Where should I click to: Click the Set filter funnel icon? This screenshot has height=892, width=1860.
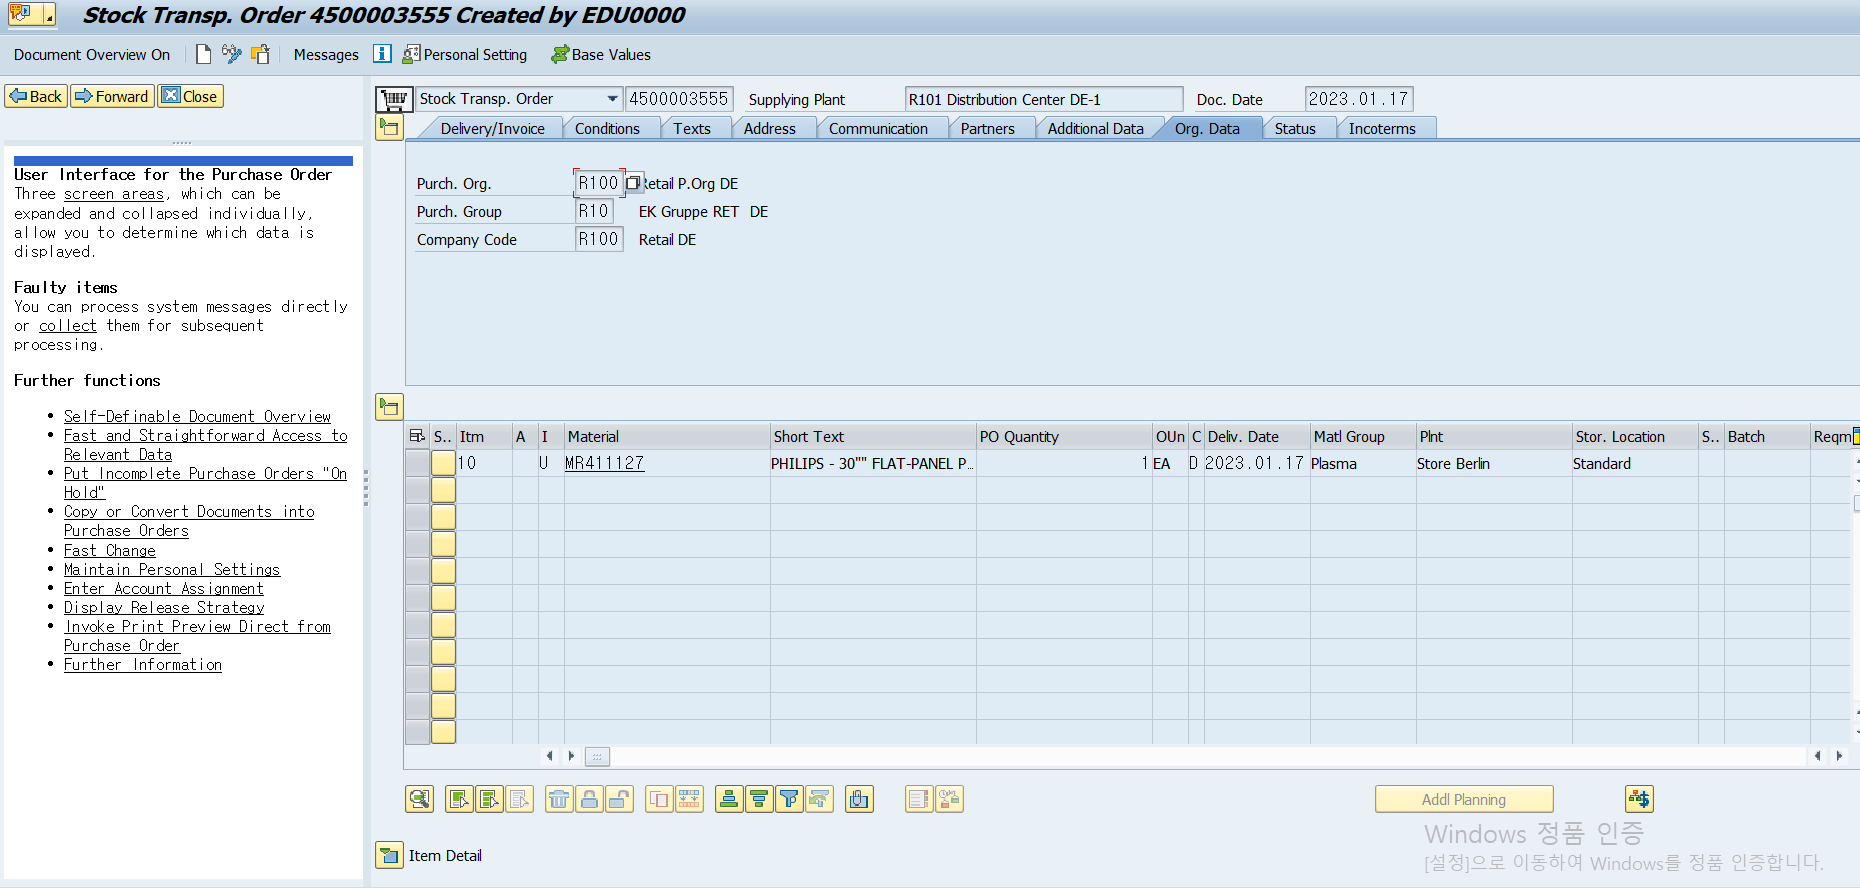tap(789, 799)
